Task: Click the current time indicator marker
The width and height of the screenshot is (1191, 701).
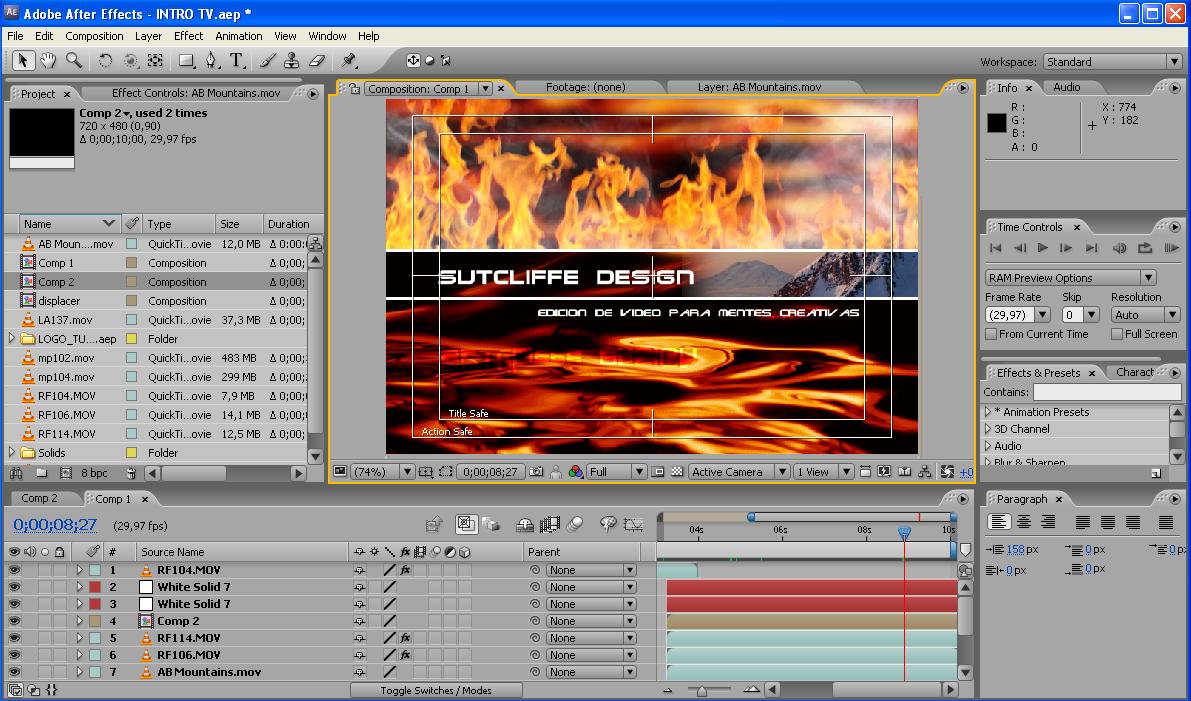Action: click(x=904, y=532)
